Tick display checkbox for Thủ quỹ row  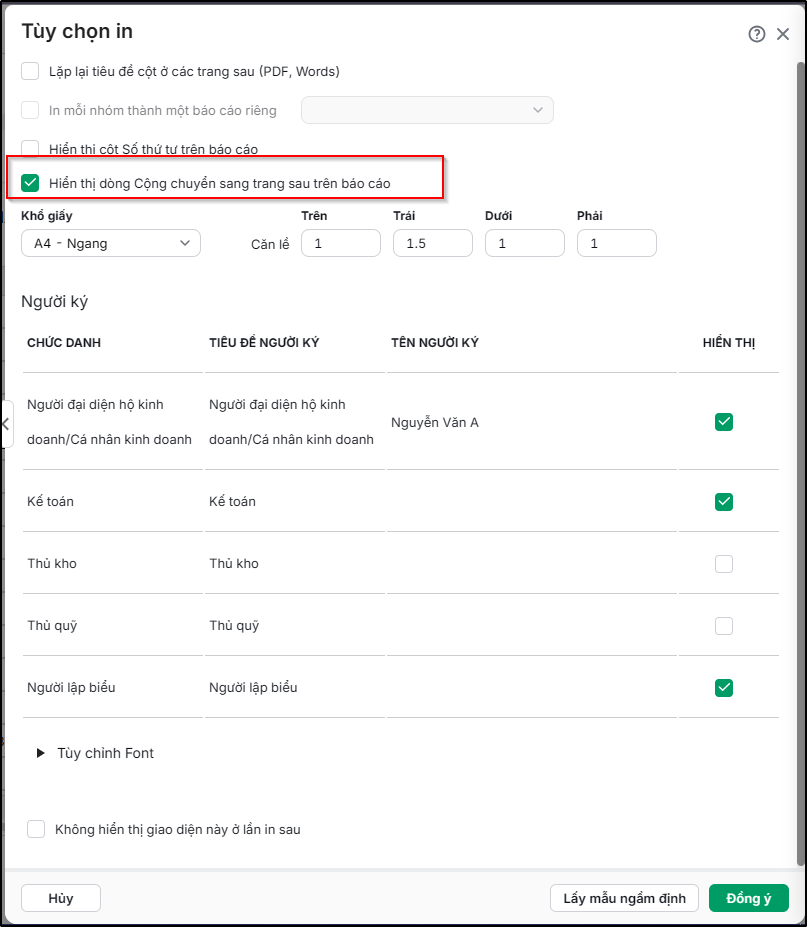pos(724,625)
